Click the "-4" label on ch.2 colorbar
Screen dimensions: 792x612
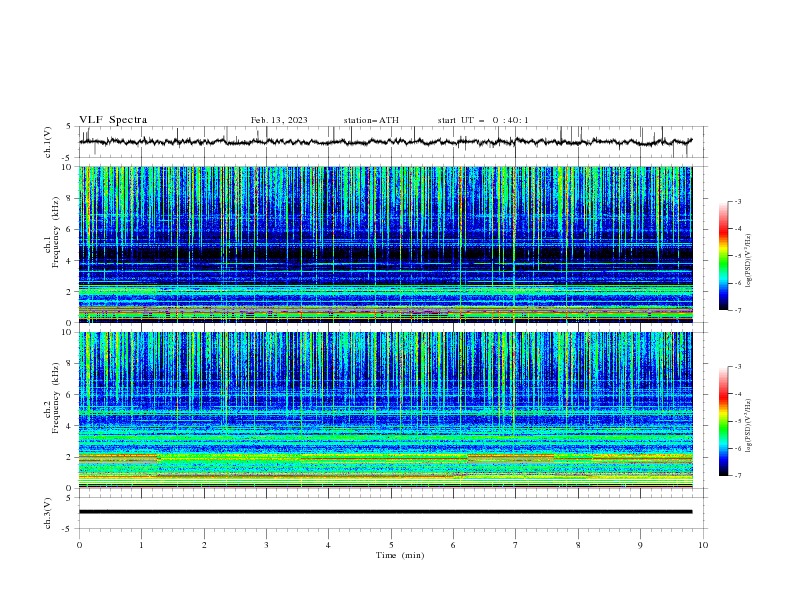click(x=738, y=394)
